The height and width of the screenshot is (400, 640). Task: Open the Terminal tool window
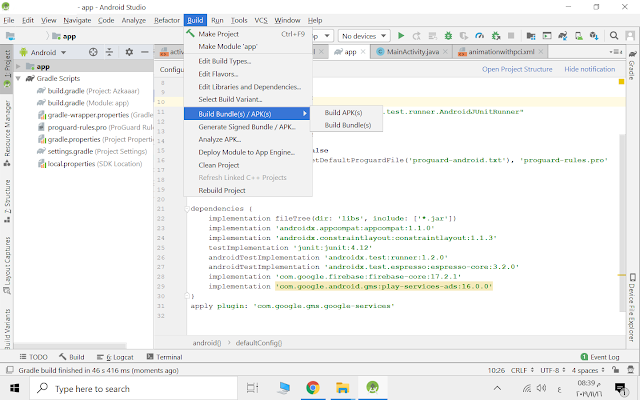pos(164,357)
